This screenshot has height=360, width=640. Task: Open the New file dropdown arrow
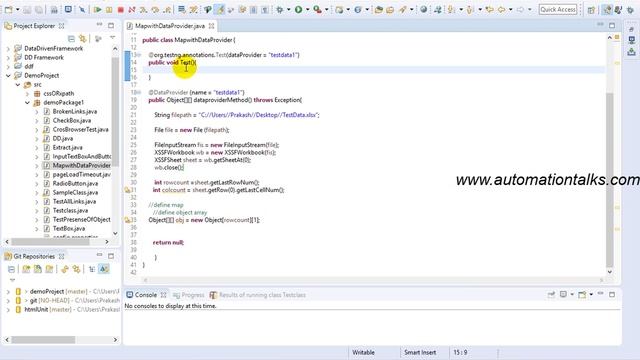(x=18, y=9)
